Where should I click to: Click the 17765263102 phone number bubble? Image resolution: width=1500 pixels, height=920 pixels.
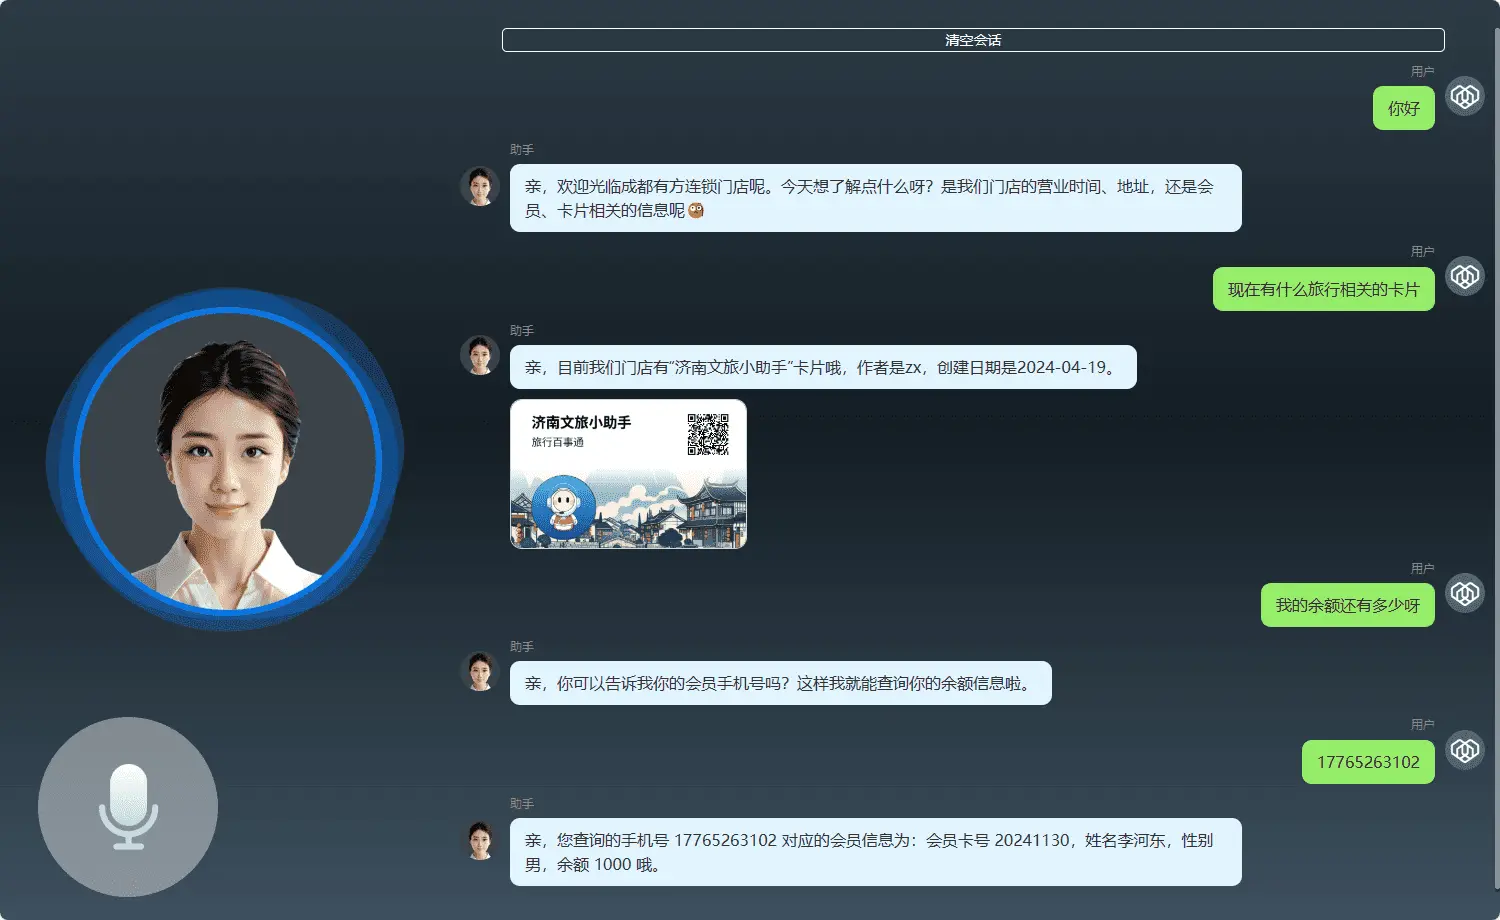(x=1367, y=762)
